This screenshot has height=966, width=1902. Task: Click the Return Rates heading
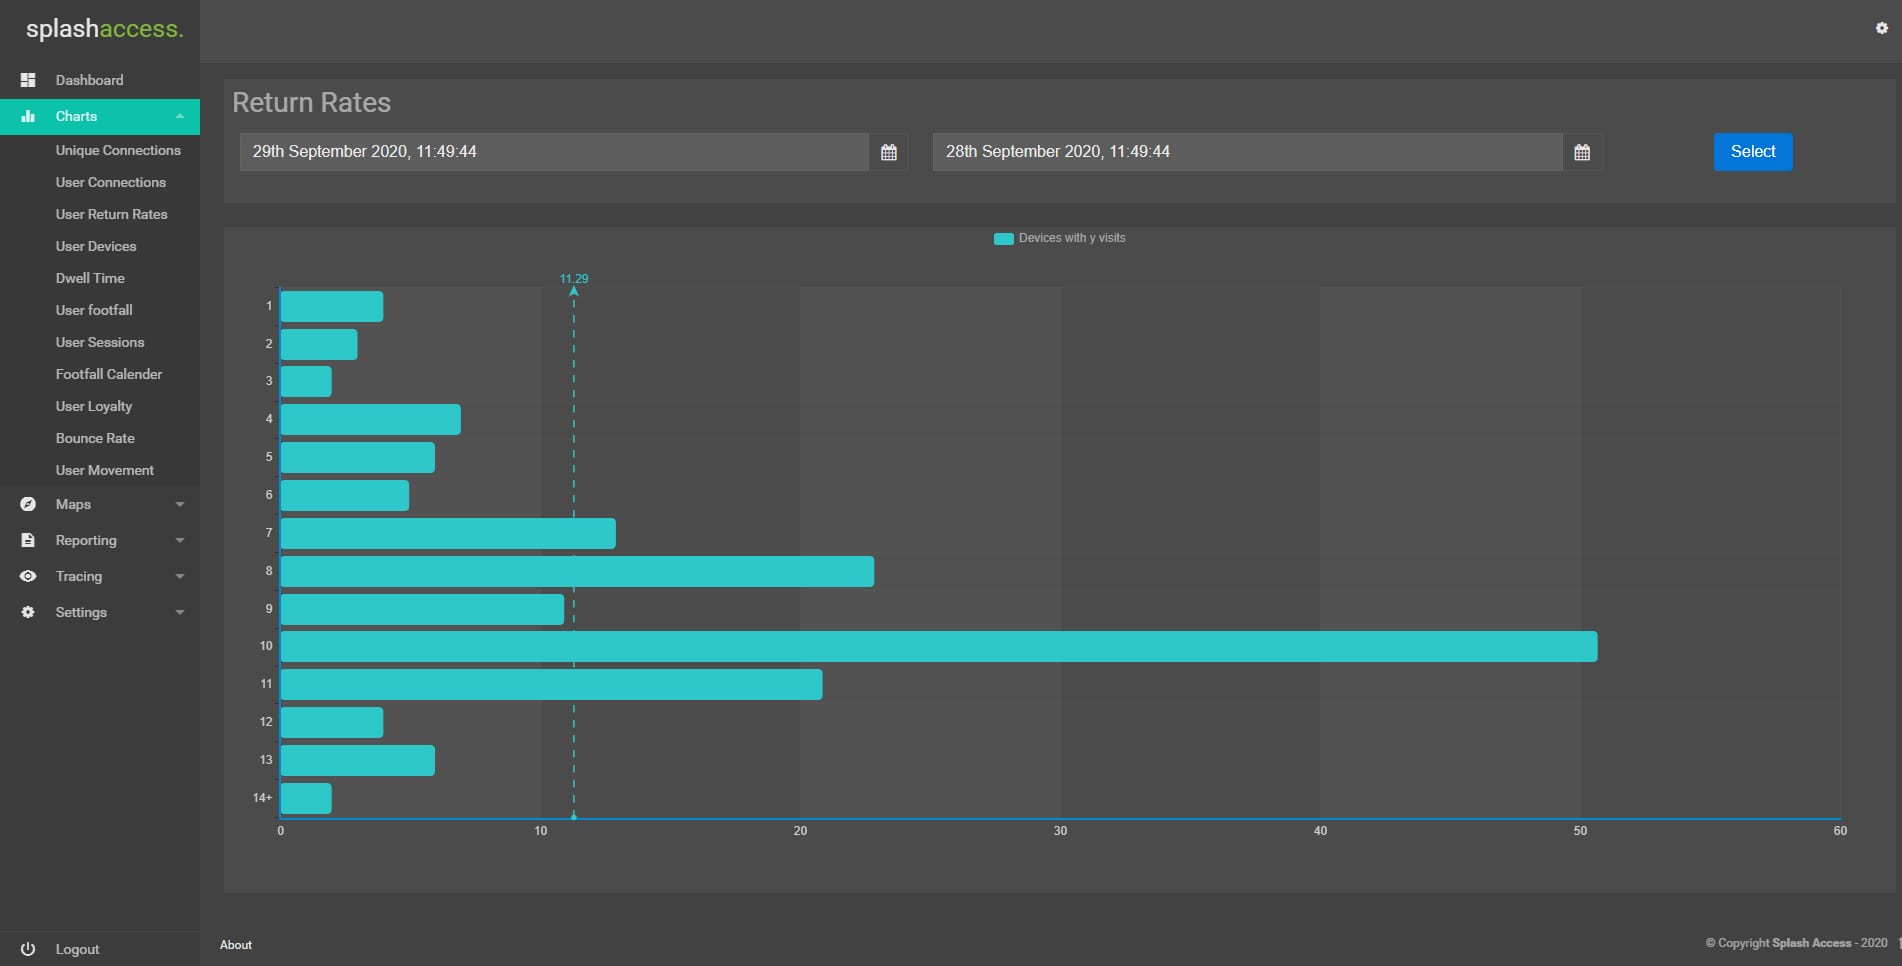pos(312,102)
